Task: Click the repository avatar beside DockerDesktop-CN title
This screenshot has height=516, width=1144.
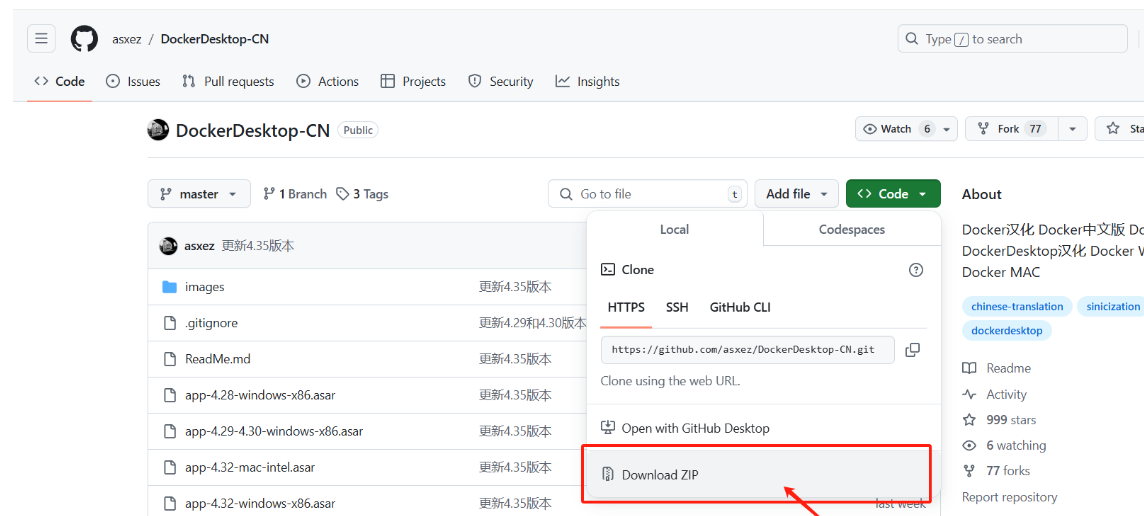Action: [158, 131]
